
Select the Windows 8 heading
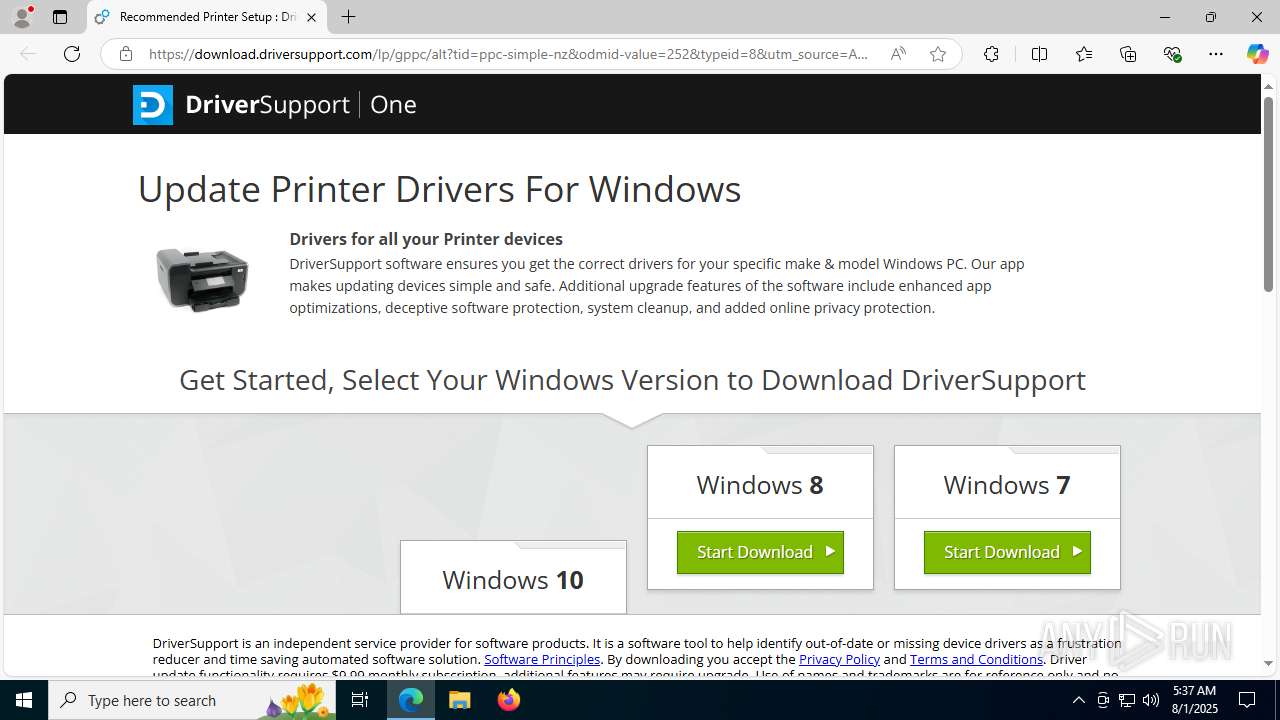(760, 485)
